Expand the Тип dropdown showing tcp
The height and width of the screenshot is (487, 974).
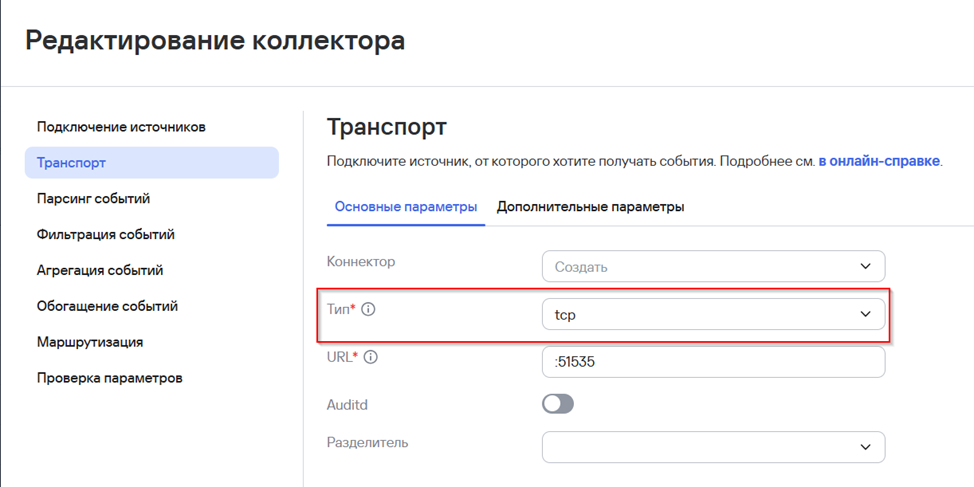[713, 315]
